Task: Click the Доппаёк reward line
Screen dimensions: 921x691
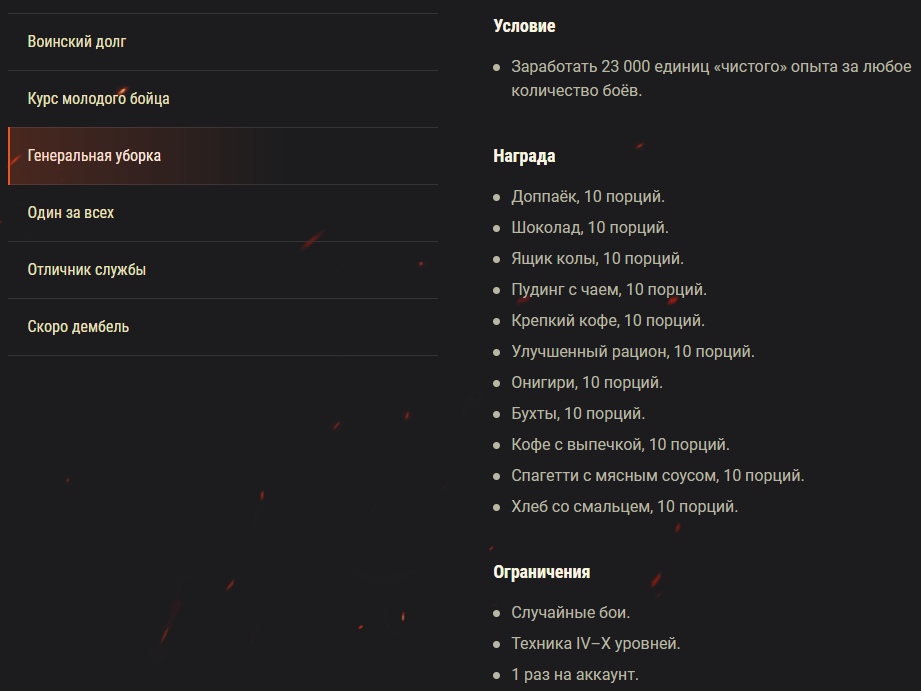Action: pos(587,197)
